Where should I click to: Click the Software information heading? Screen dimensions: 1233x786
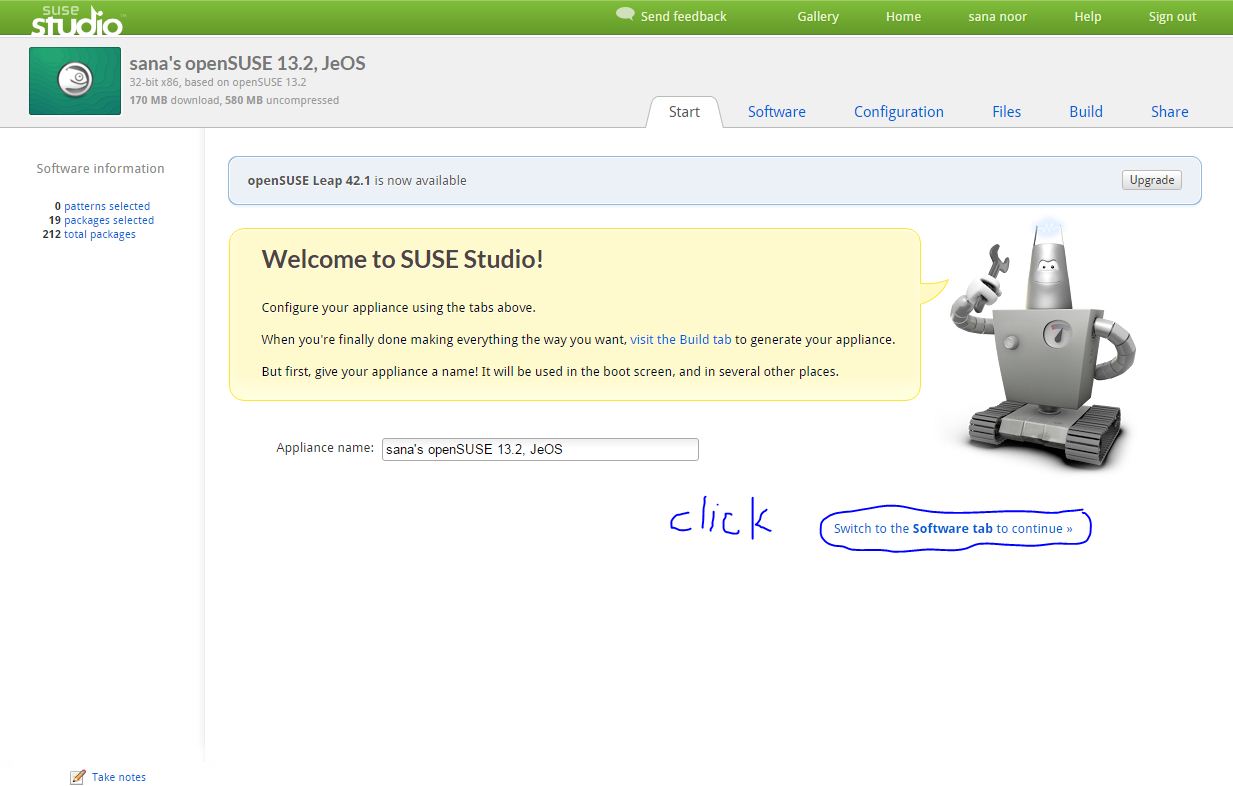(100, 168)
